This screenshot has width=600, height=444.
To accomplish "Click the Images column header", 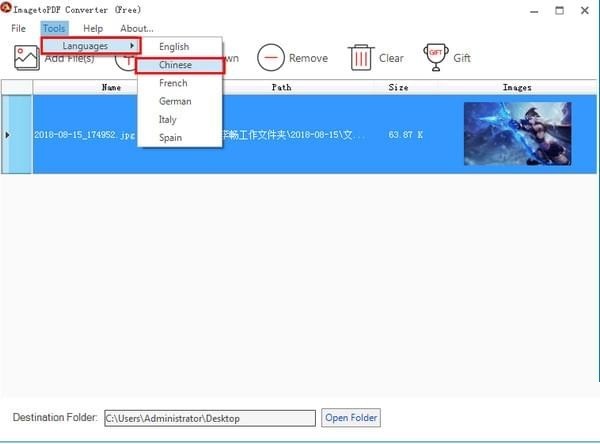I will pos(517,87).
